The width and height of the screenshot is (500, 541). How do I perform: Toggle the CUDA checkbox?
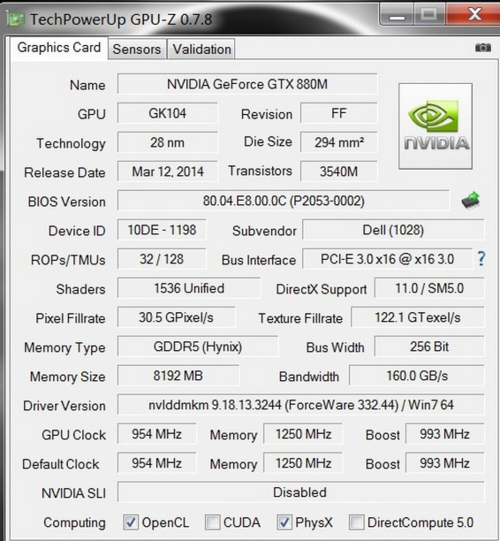(213, 522)
